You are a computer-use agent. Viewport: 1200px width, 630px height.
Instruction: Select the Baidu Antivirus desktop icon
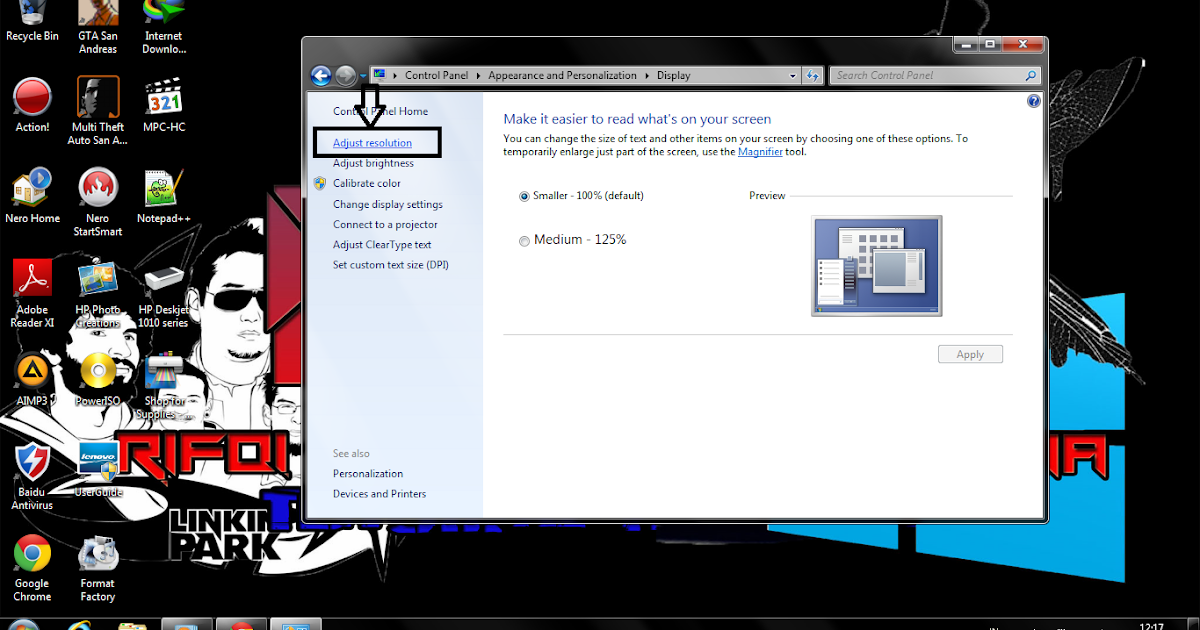point(32,477)
